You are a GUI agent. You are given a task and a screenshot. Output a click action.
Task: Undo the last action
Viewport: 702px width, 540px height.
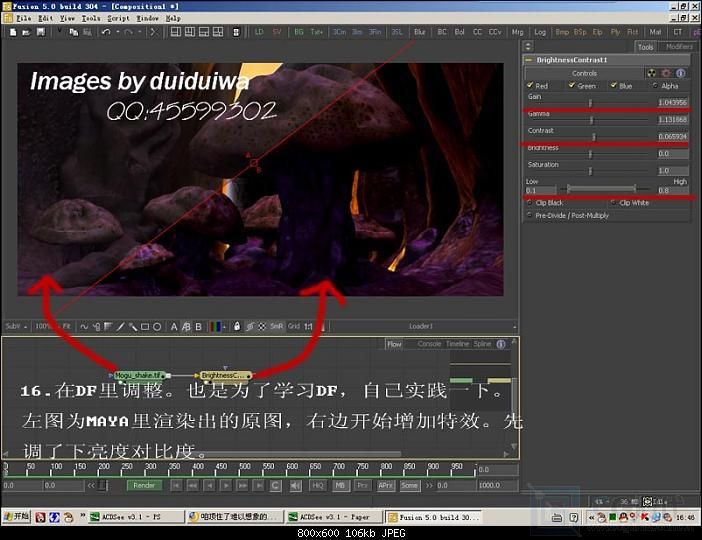coord(106,32)
